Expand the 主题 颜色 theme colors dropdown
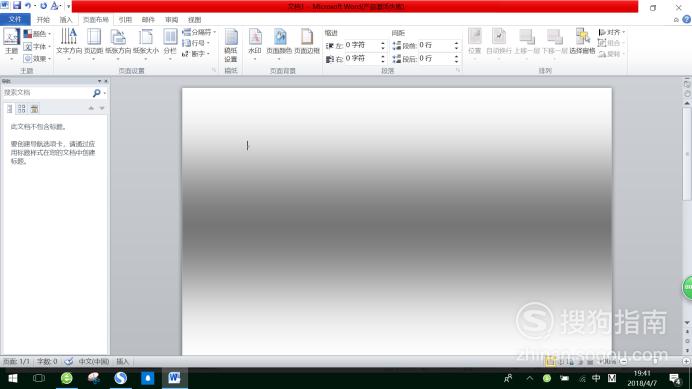 point(37,34)
